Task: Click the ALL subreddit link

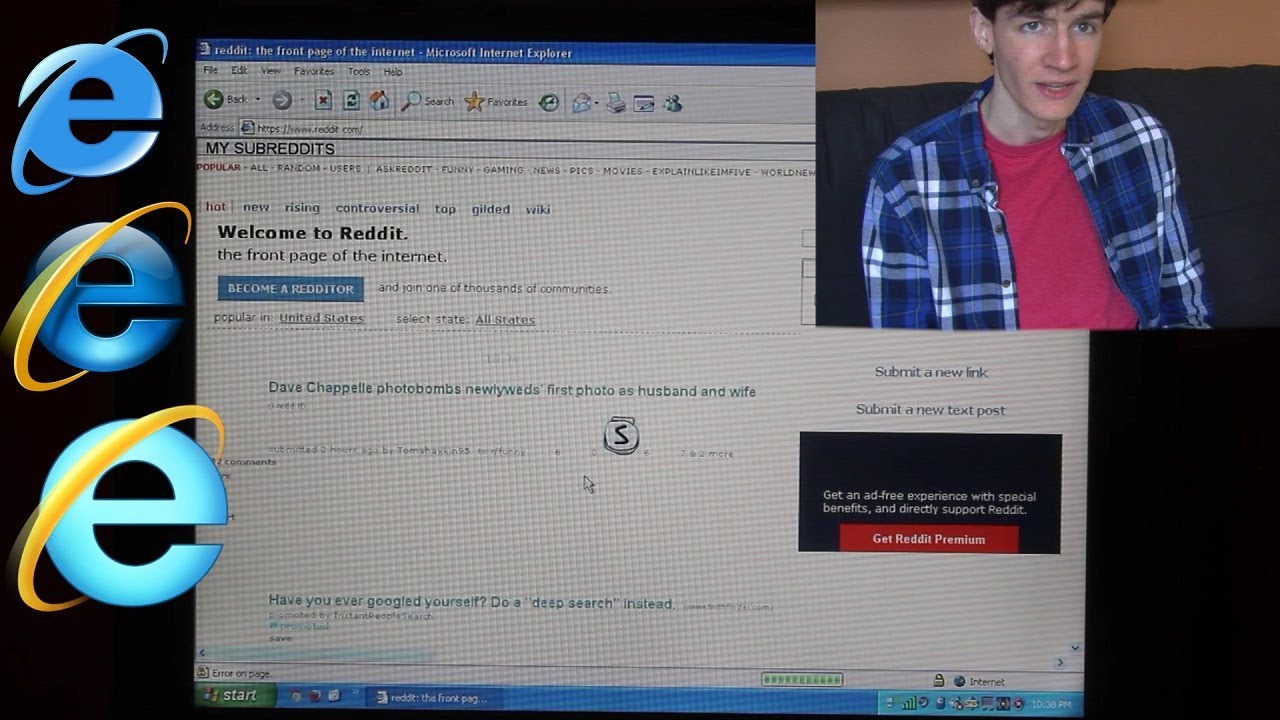Action: [259, 168]
